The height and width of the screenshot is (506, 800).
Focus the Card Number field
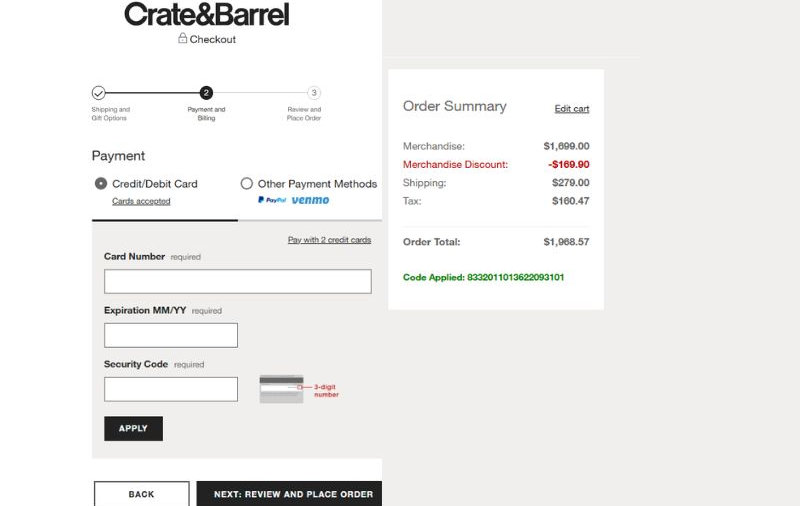[237, 281]
